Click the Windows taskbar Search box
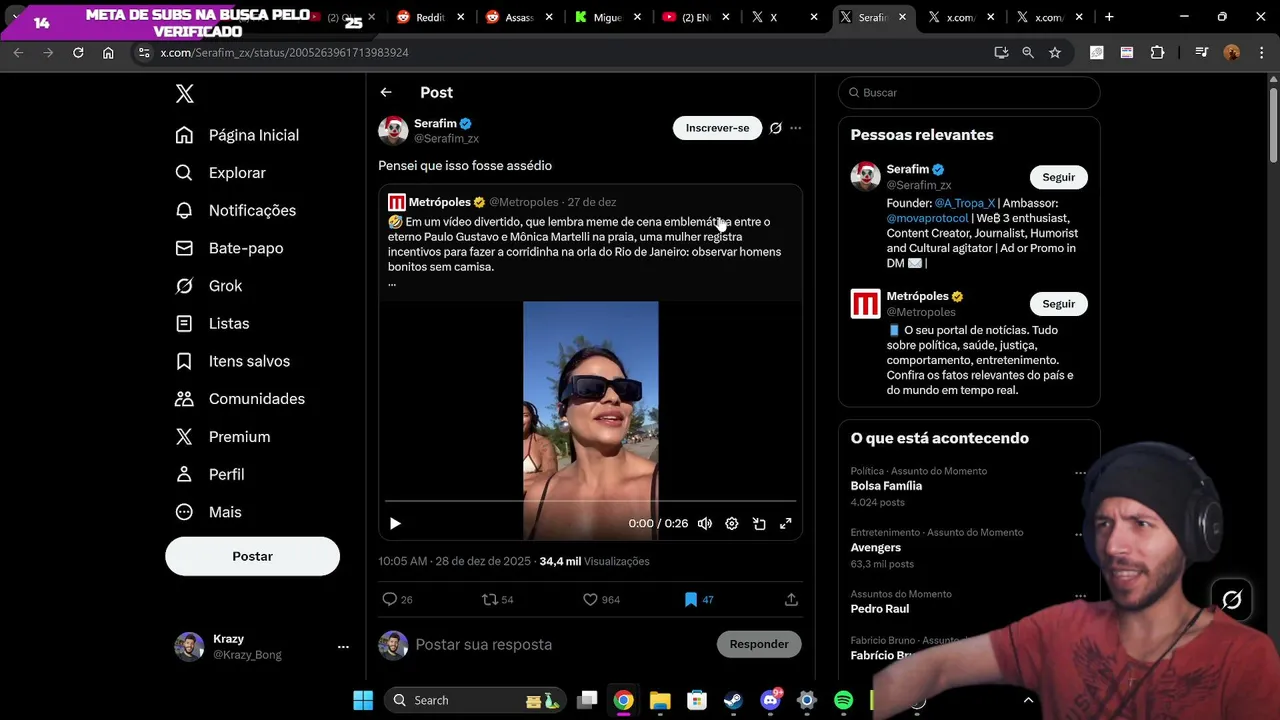Viewport: 1280px width, 720px height. coord(474,700)
